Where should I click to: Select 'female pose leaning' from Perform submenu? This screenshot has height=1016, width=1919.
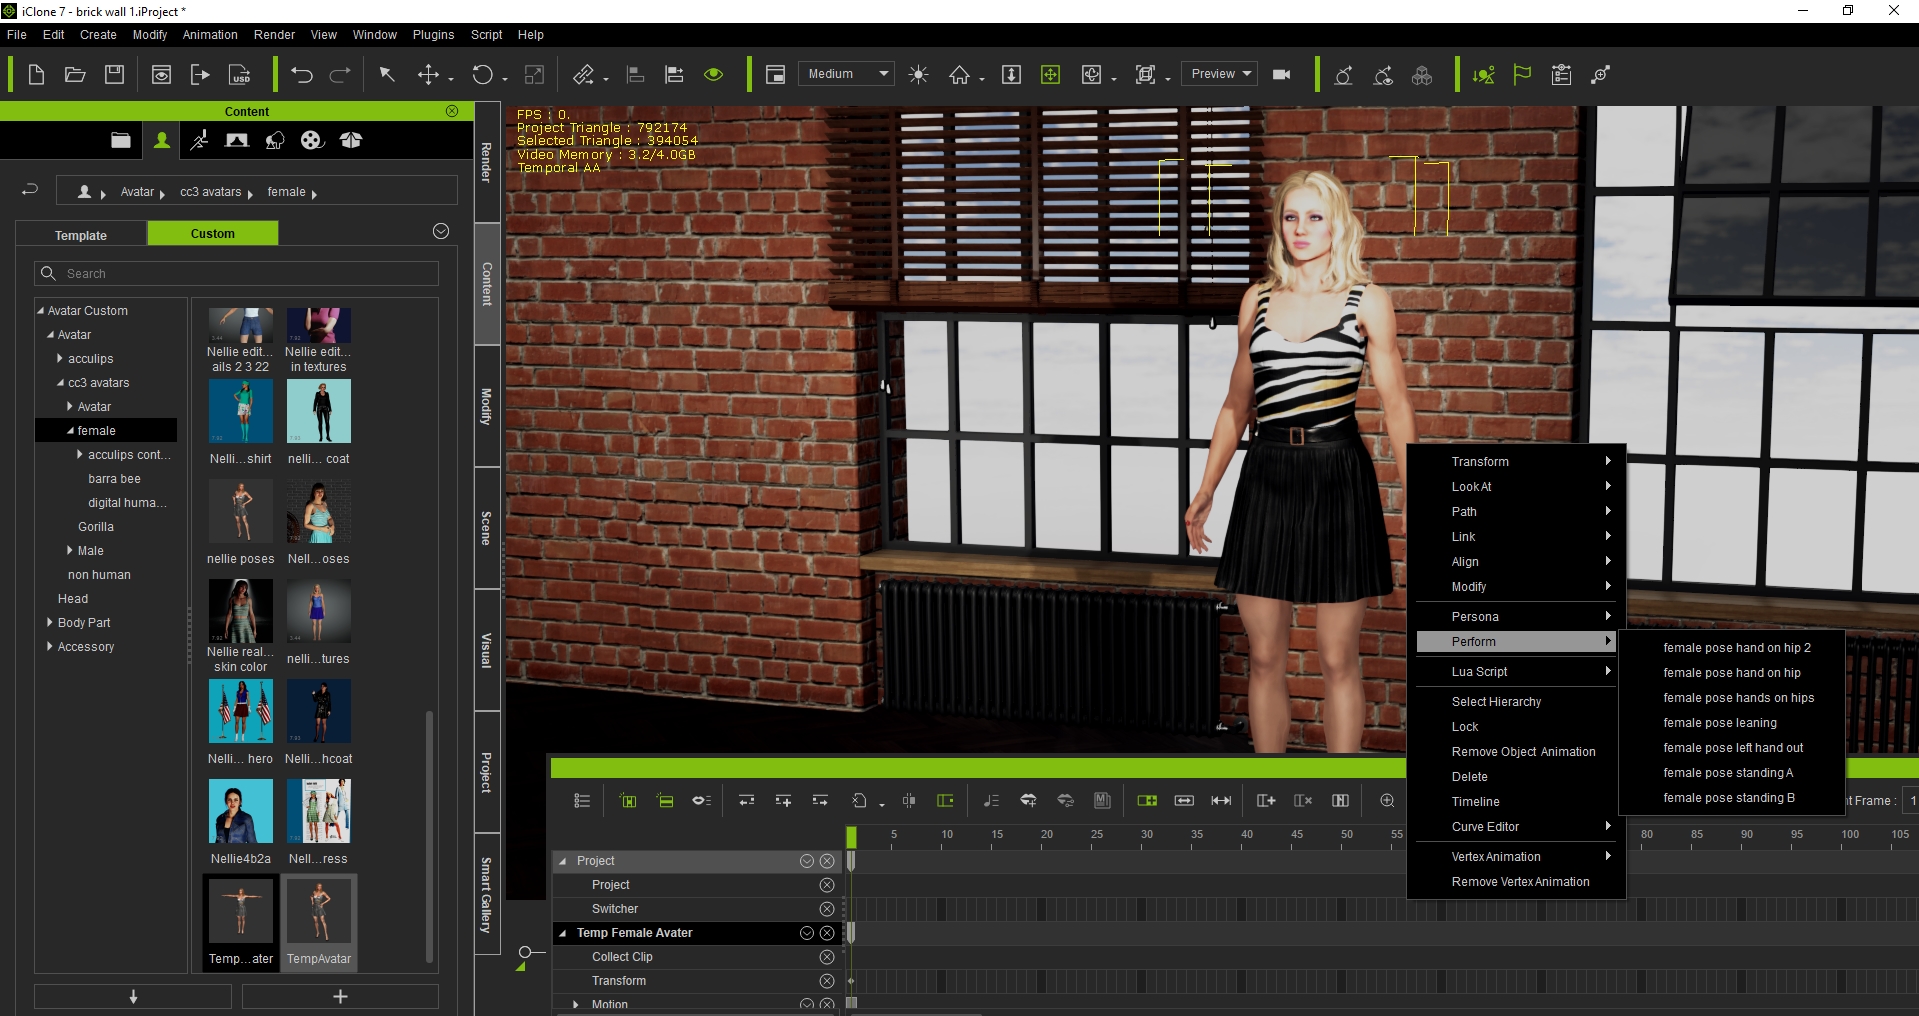pos(1719,723)
